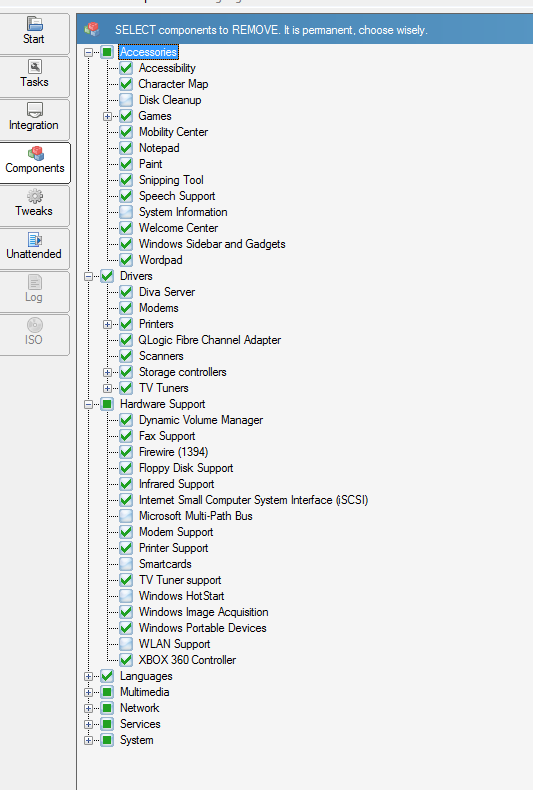Open the ISO disc icon
The width and height of the screenshot is (533, 790).
pos(34,325)
